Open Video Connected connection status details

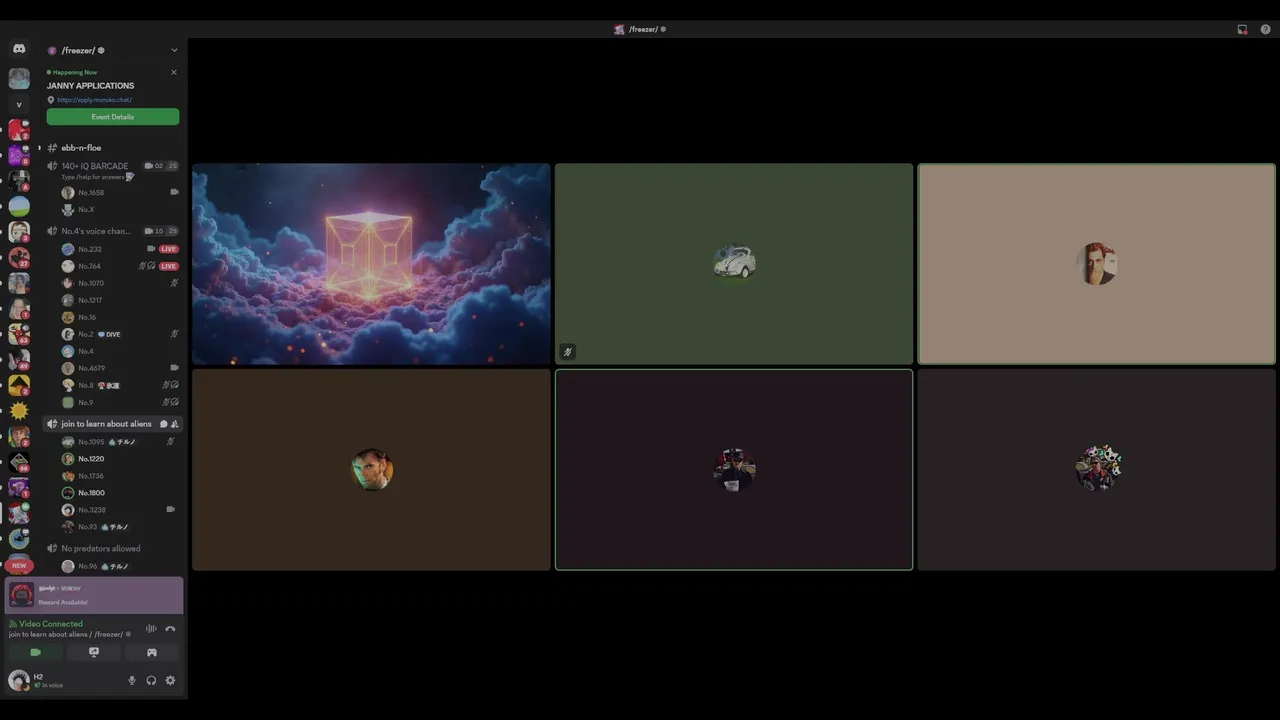tap(51, 624)
